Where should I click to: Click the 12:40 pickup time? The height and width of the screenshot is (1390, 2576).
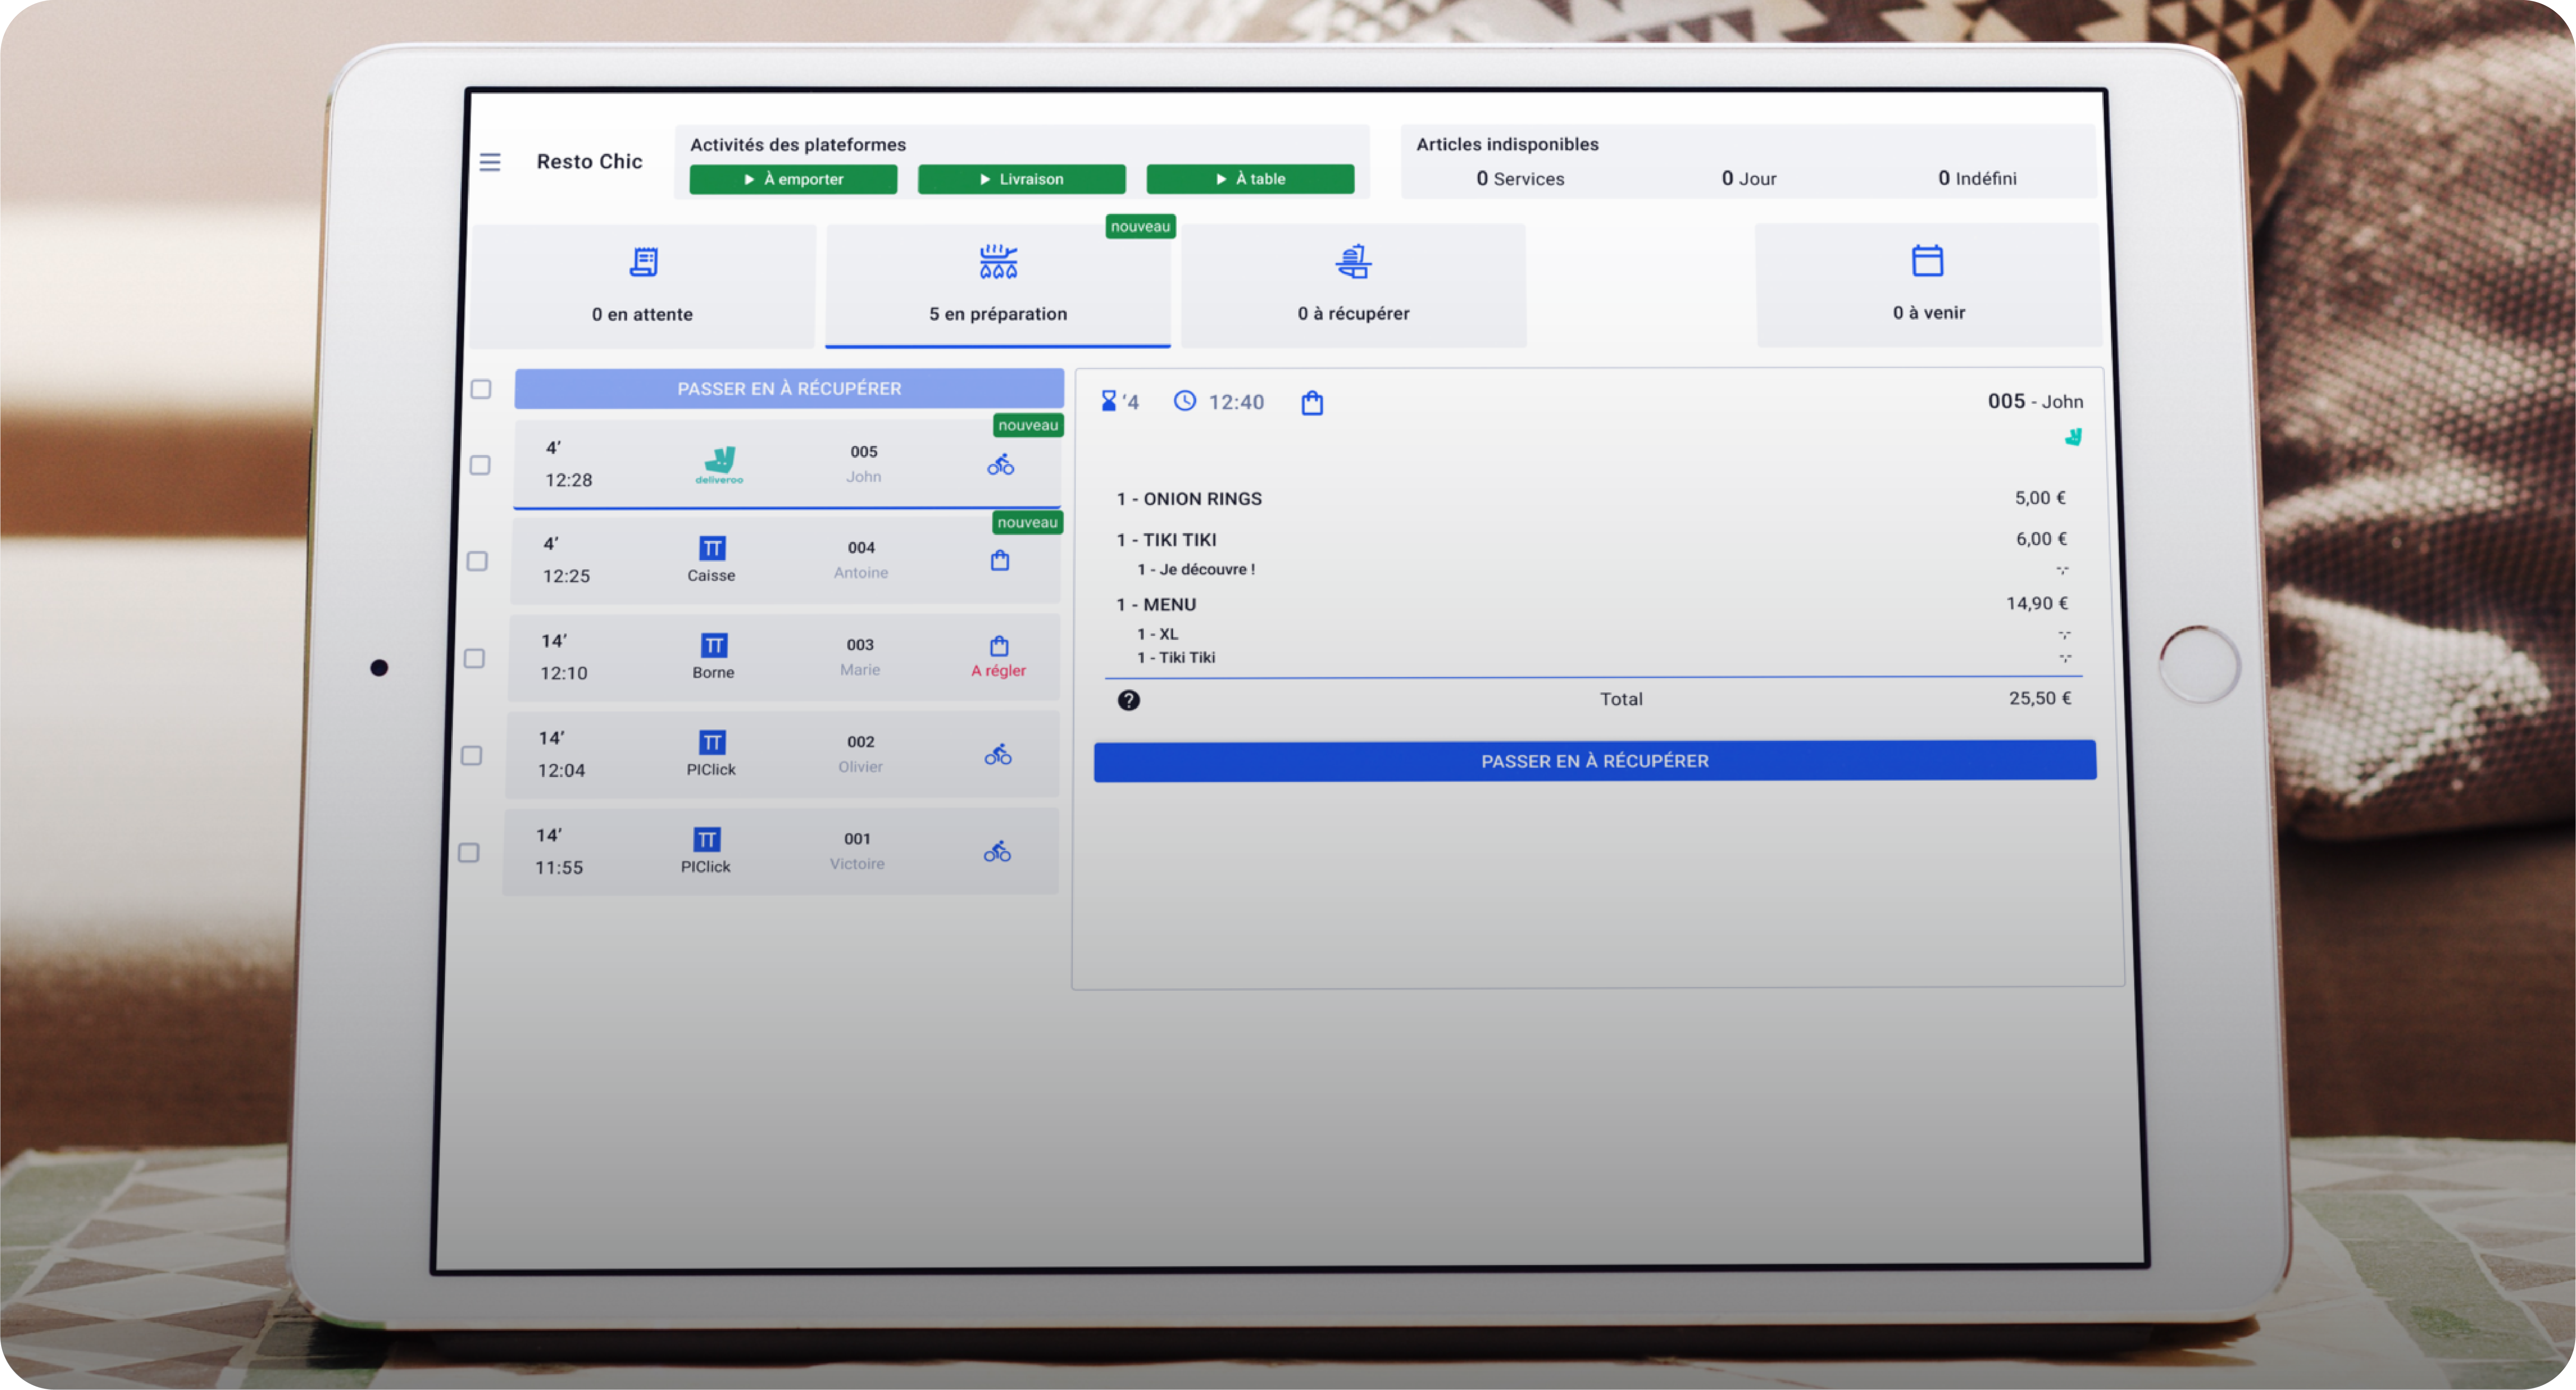(1236, 402)
